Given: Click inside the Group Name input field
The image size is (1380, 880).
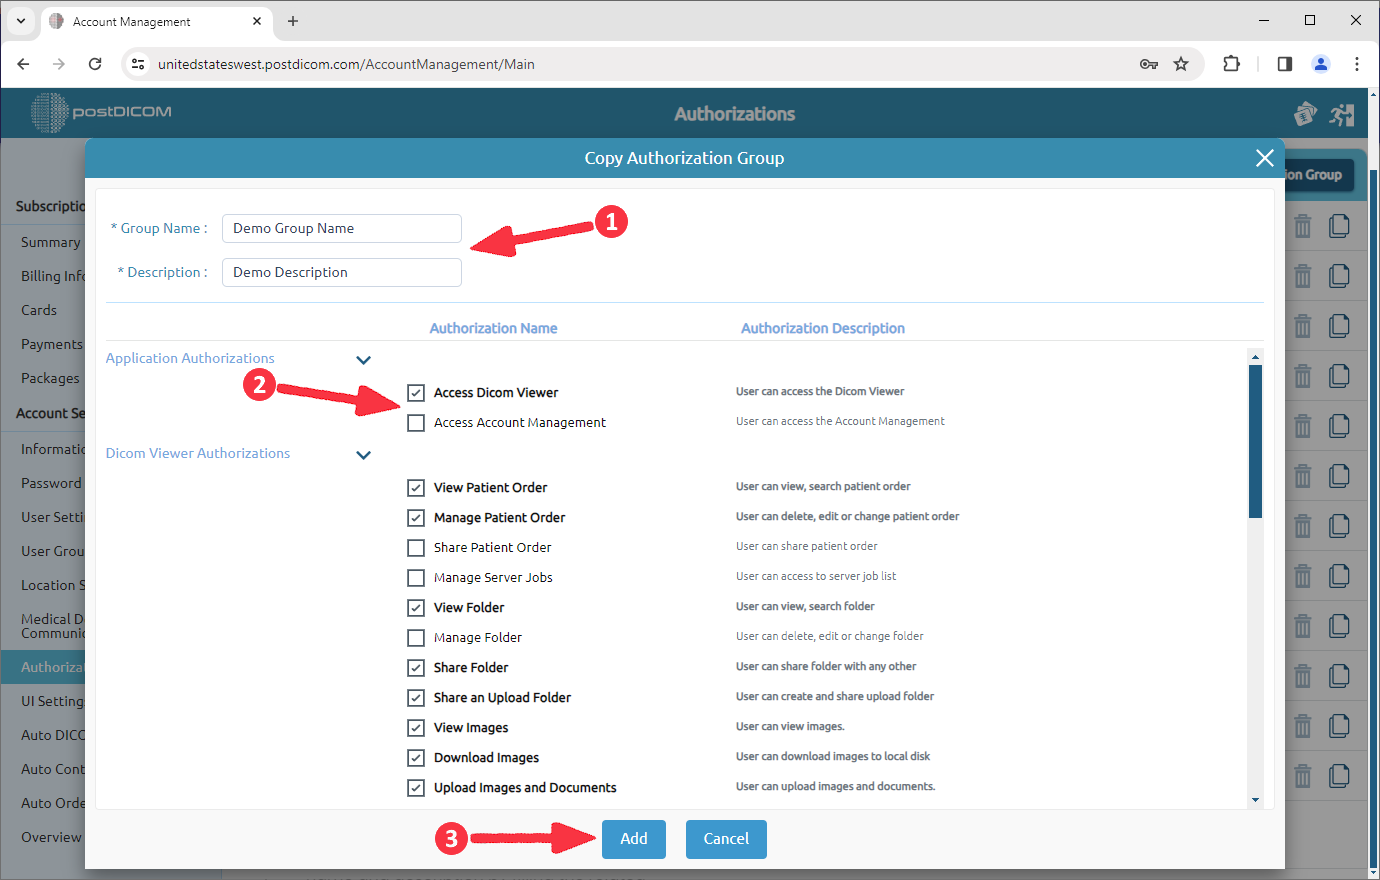Looking at the screenshot, I should [x=341, y=228].
